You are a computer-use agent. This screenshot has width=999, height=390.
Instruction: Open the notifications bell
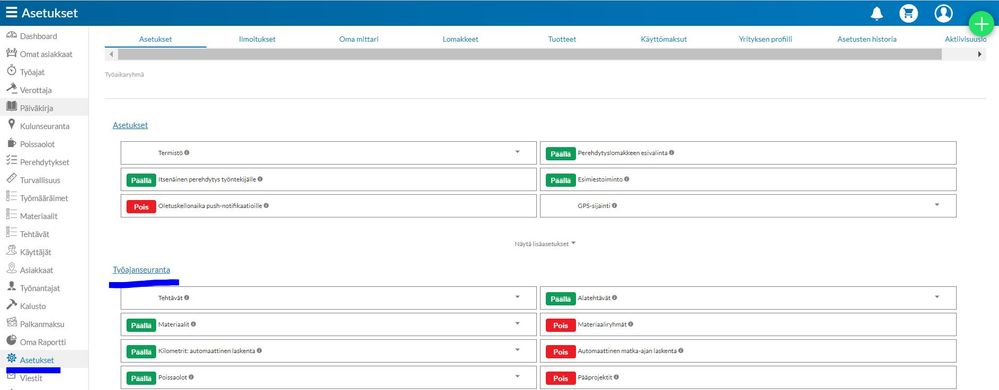click(877, 13)
